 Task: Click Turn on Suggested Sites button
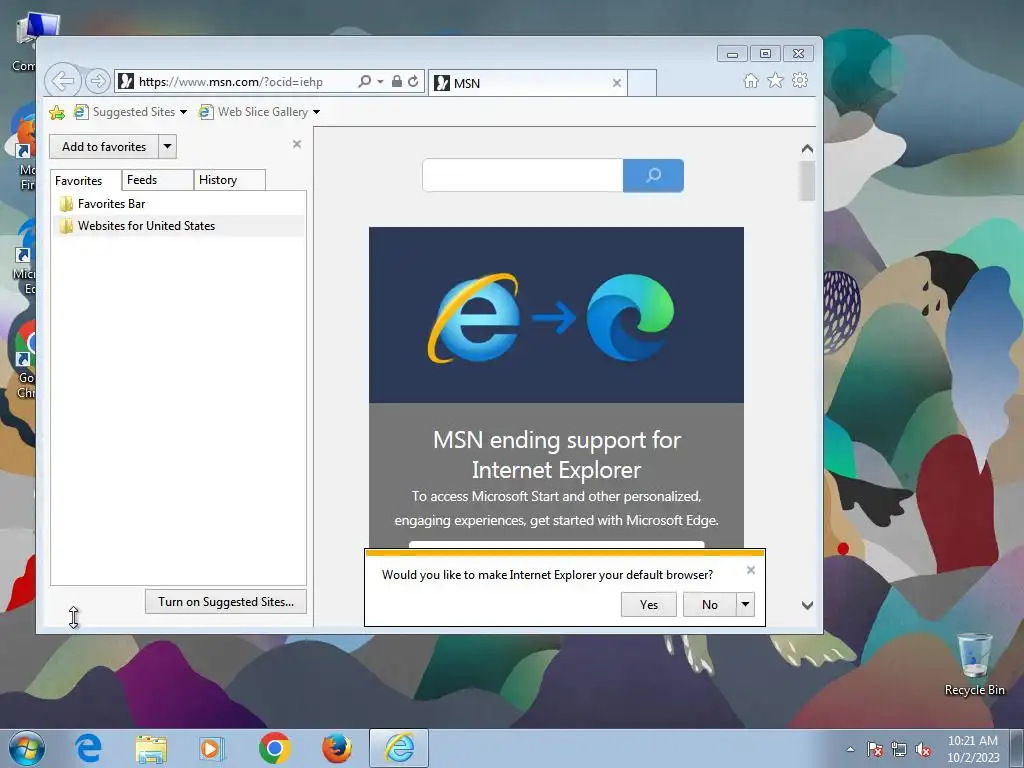226,602
